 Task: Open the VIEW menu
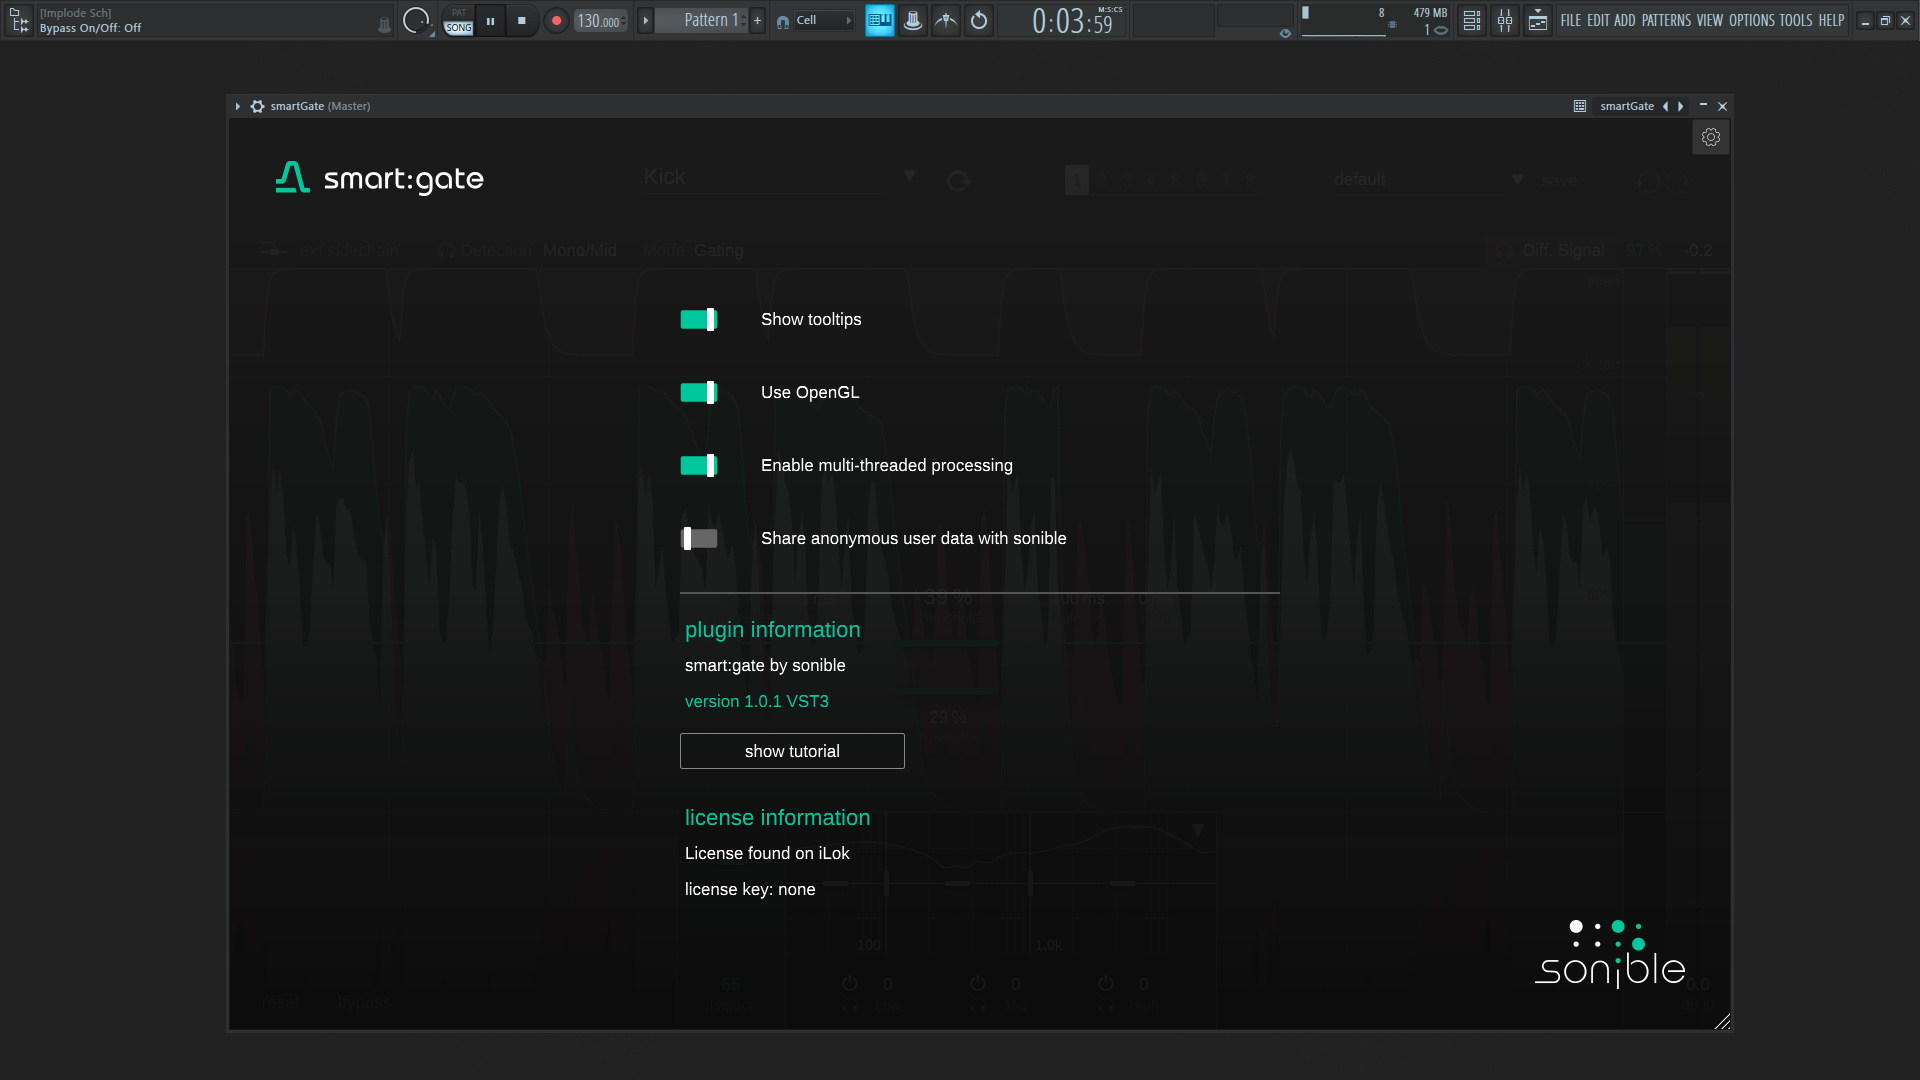(x=1710, y=20)
